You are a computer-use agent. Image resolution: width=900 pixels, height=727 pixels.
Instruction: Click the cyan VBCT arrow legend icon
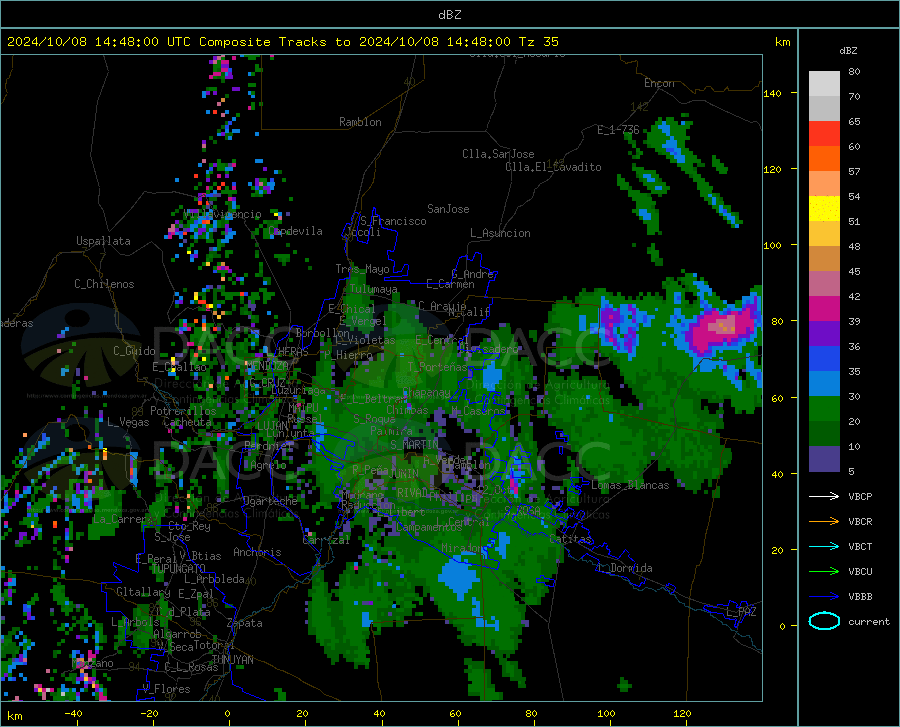pos(824,546)
